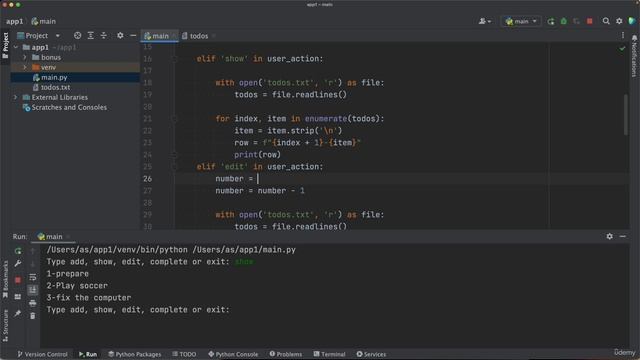Clear all Run console output
The width and height of the screenshot is (640, 360).
(x=33, y=316)
